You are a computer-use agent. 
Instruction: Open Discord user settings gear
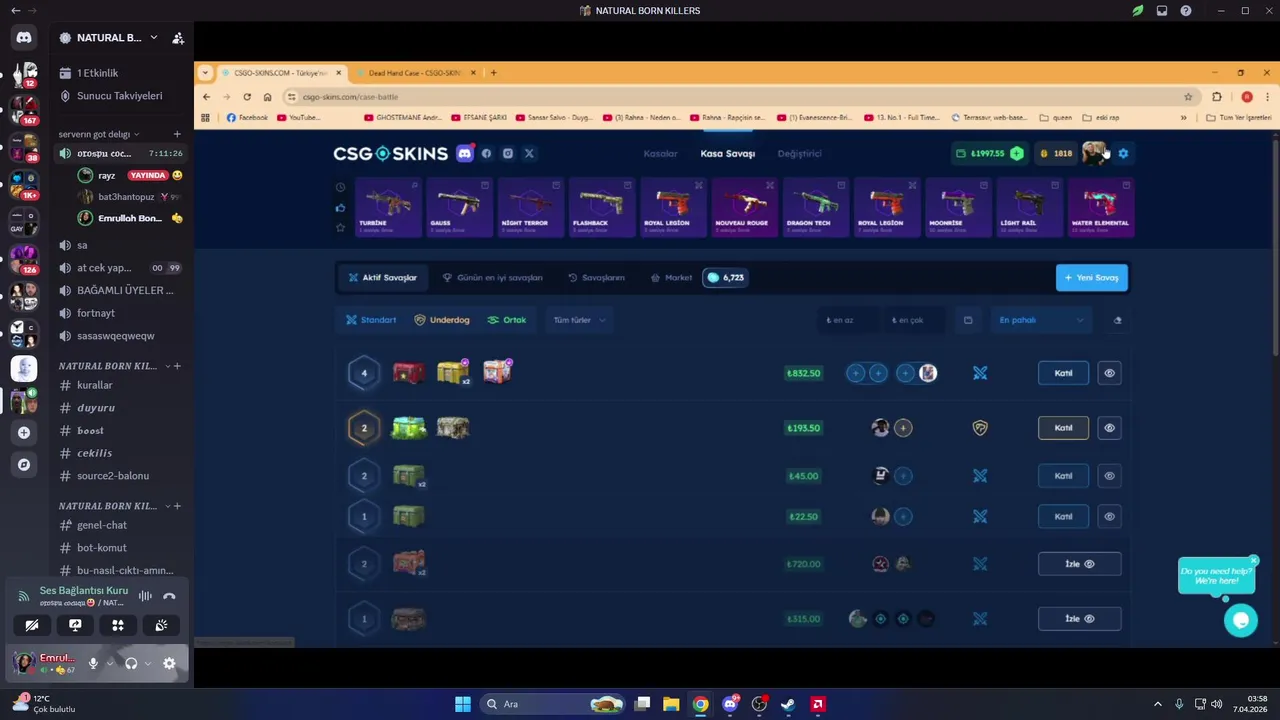tap(169, 663)
